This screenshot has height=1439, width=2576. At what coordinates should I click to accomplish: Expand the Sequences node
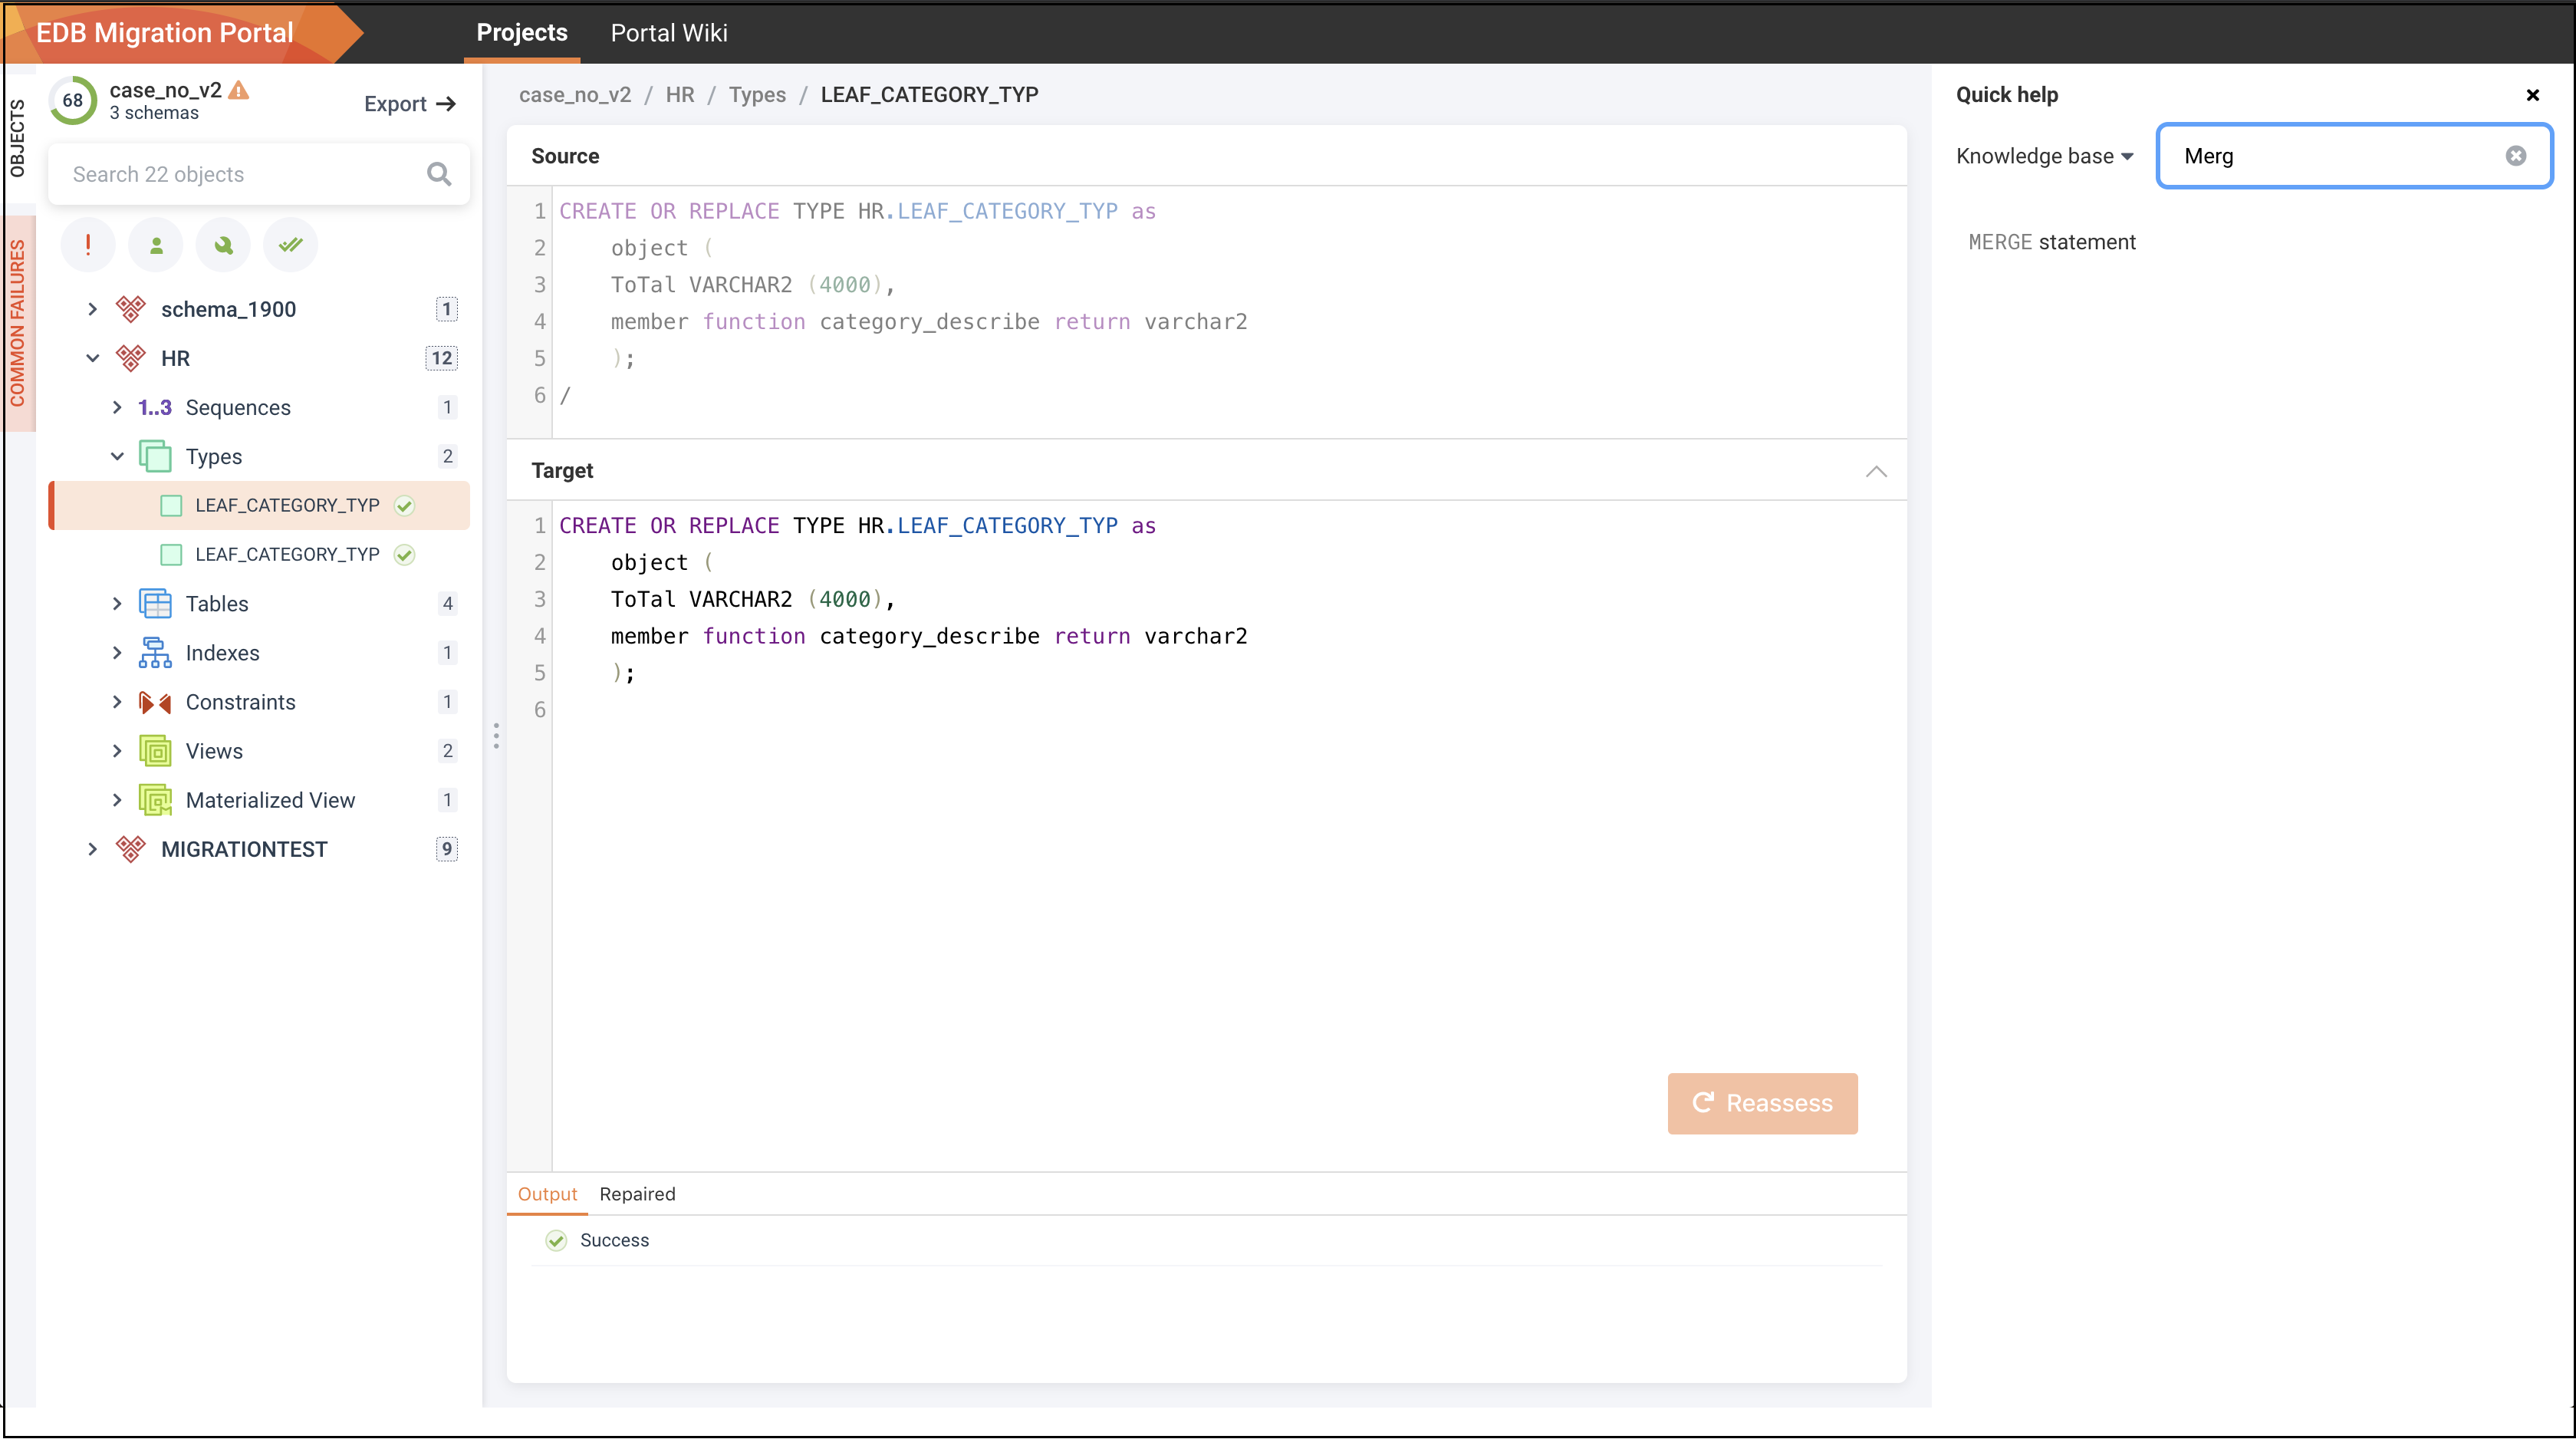tap(117, 407)
